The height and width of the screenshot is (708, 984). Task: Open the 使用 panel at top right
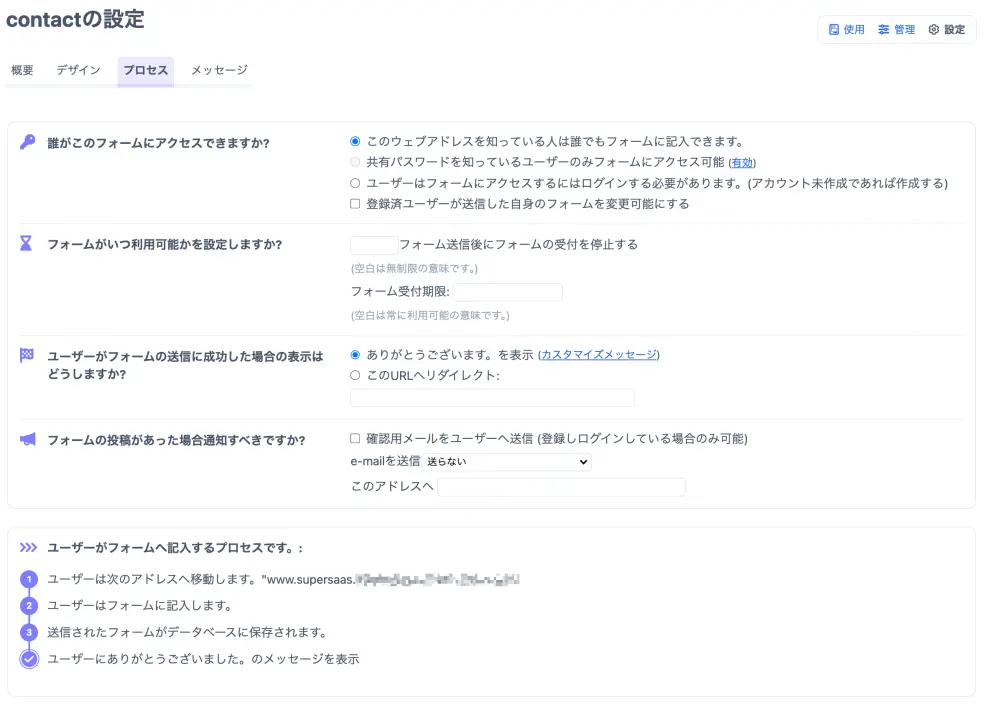[x=845, y=30]
